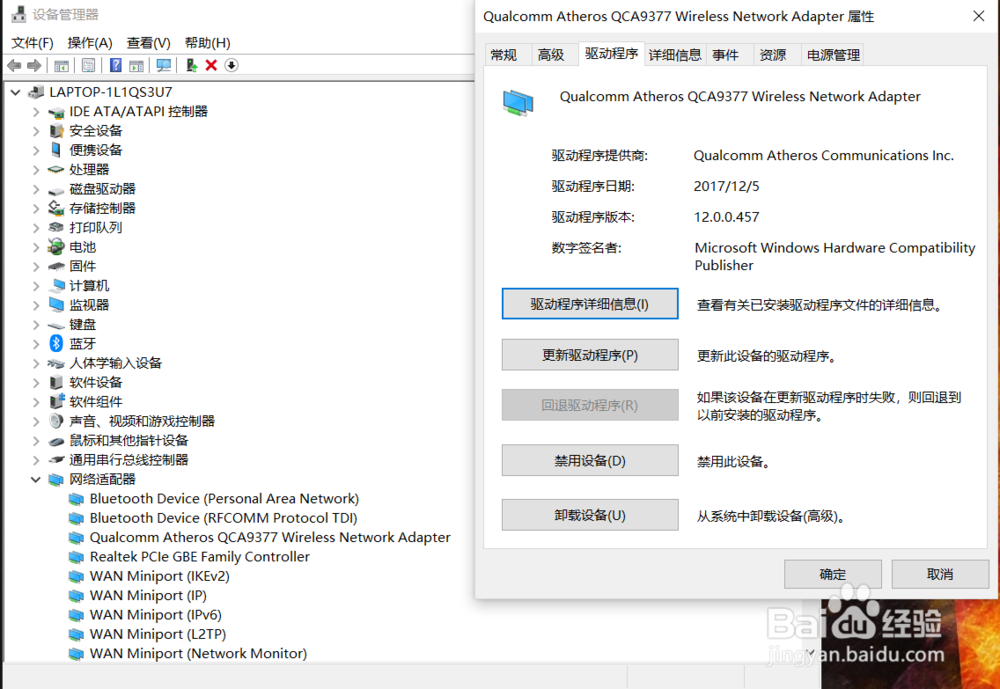Open the 操作(A) menu
1000x689 pixels.
pos(90,43)
